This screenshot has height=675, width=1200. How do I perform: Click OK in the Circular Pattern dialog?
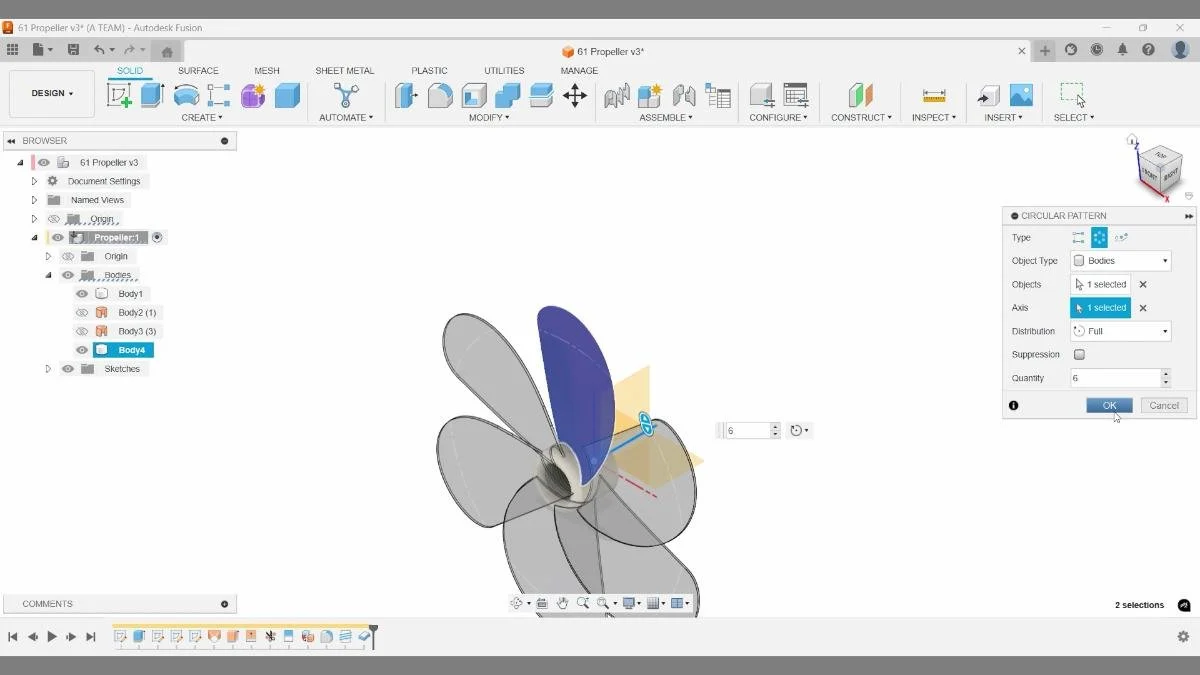[1108, 405]
